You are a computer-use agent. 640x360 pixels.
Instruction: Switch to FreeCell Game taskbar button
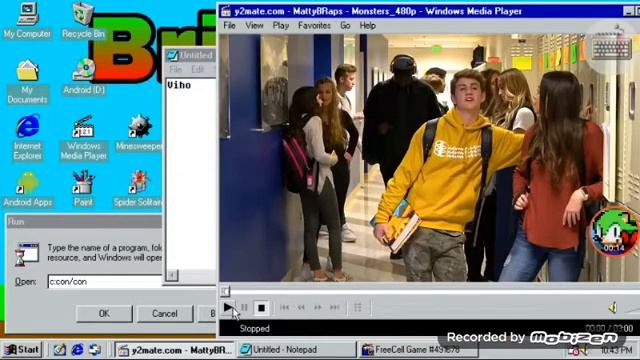coord(418,350)
